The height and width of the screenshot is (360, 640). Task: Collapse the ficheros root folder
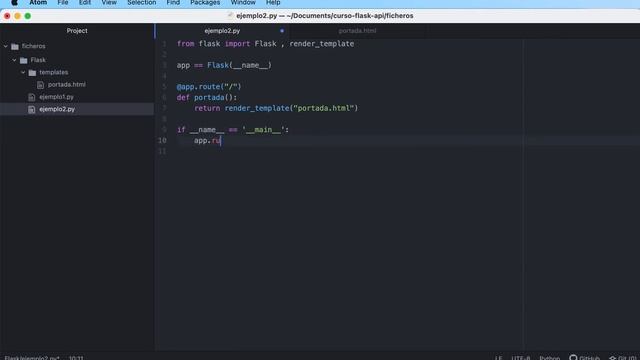click(x=6, y=46)
